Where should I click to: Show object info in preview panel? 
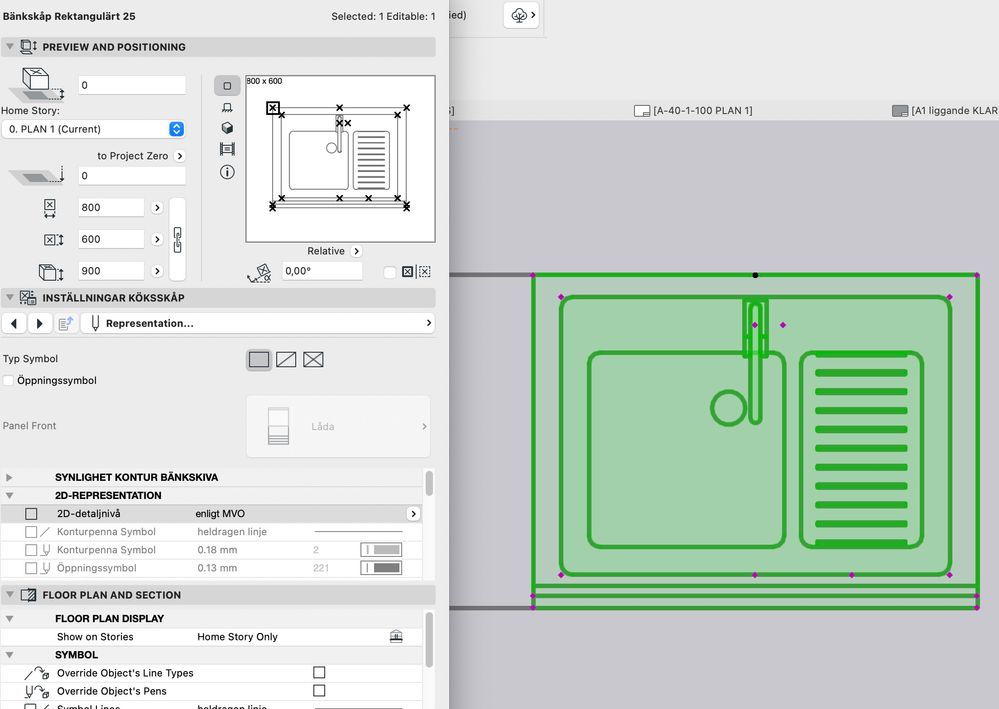[x=227, y=171]
